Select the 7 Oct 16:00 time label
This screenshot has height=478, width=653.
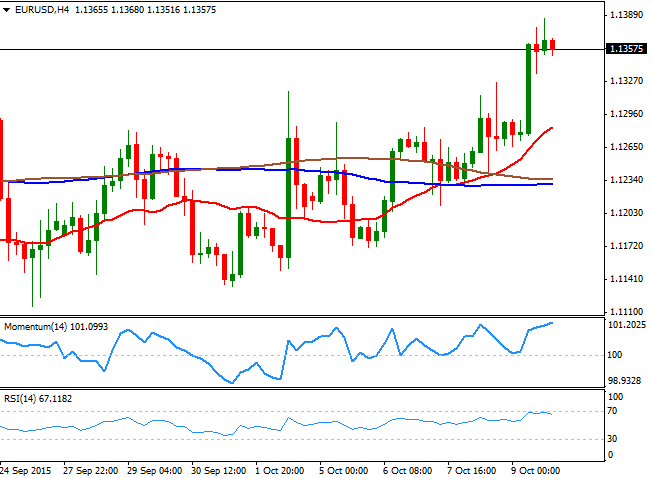point(474,470)
